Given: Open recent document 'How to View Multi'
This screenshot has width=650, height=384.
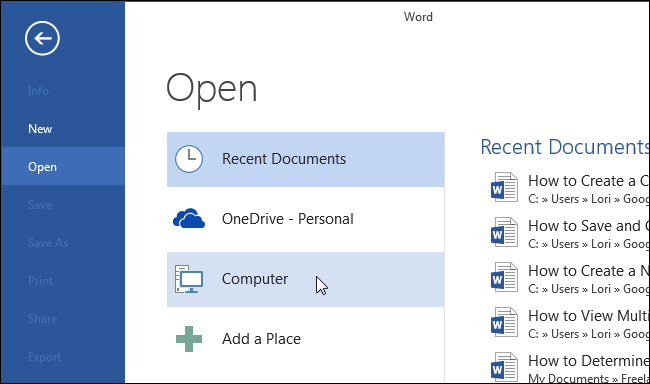Looking at the screenshot, I should [589, 316].
